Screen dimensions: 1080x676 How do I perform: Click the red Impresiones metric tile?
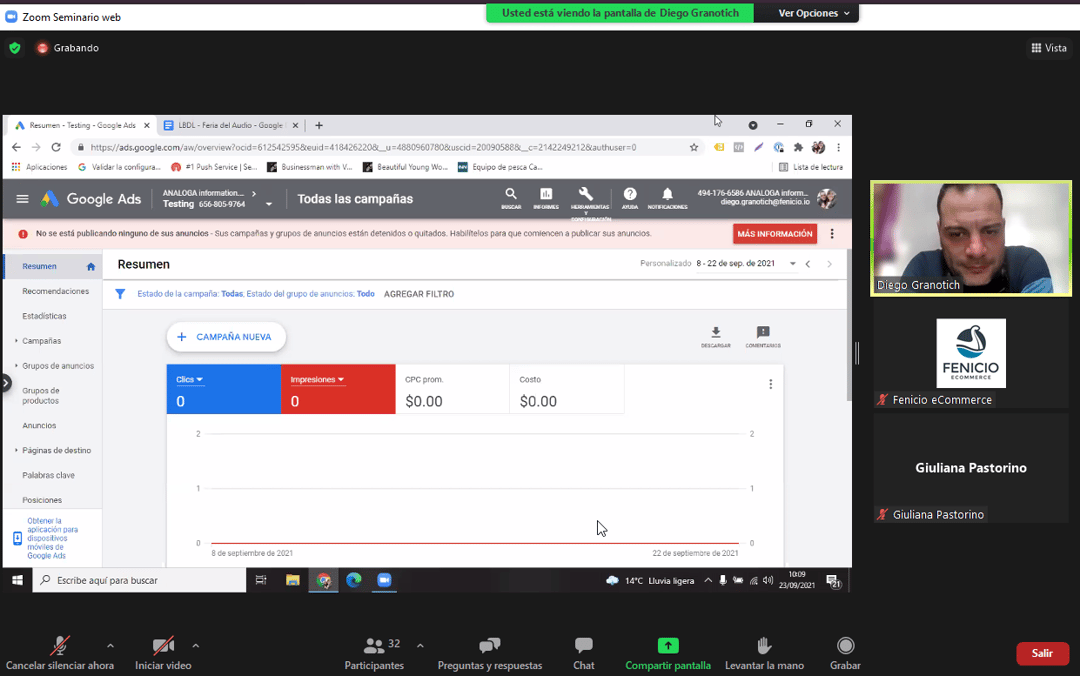[338, 390]
